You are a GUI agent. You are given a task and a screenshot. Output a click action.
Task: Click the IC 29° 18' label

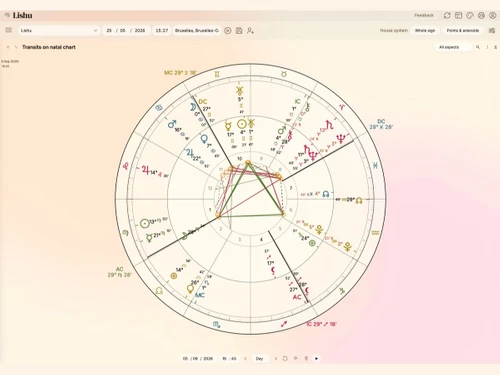(x=321, y=324)
